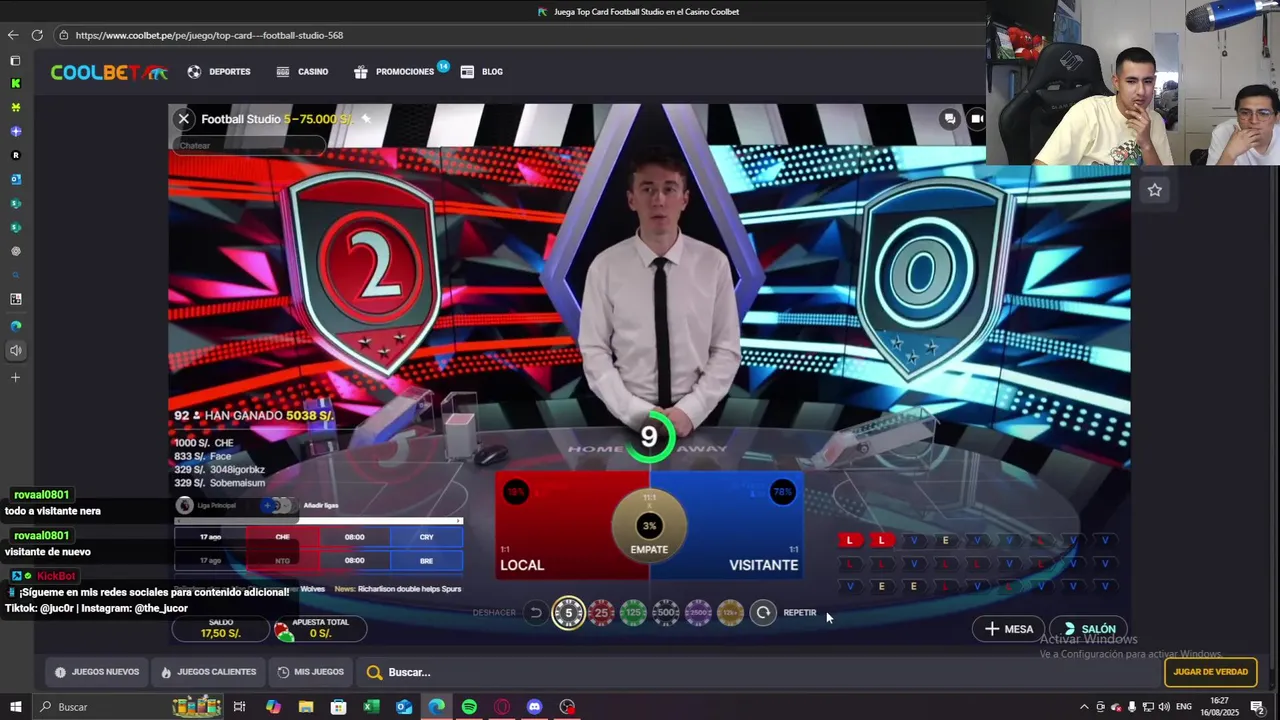
Task: Open the black R sidebar icon
Action: (15, 156)
